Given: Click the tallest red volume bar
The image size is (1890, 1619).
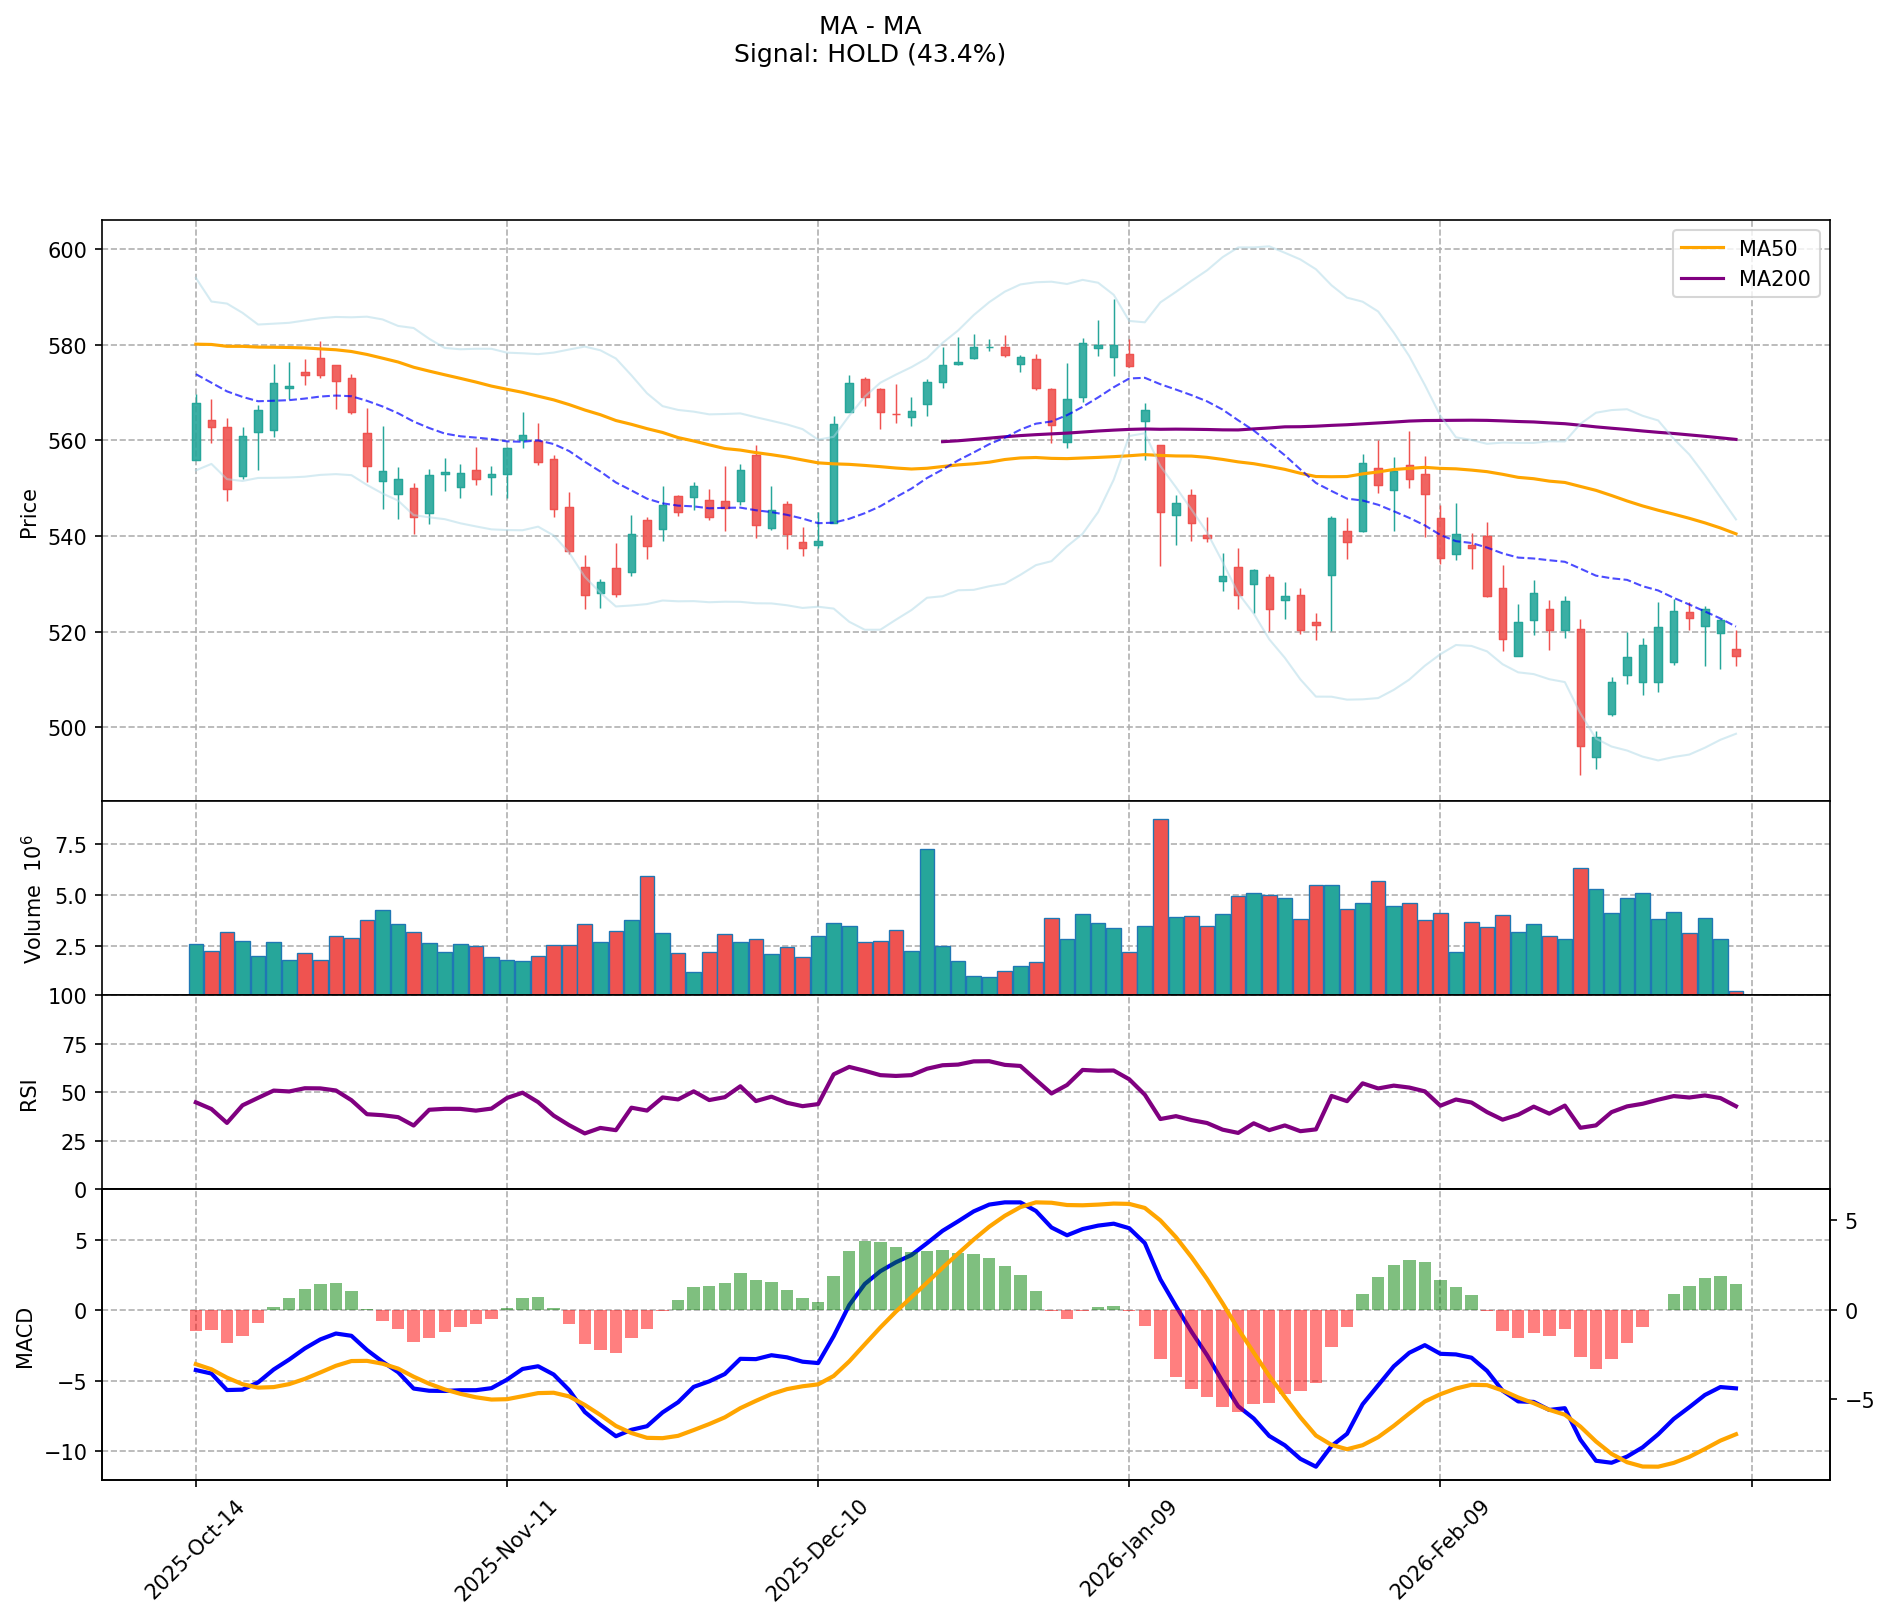Looking at the screenshot, I should pyautogui.click(x=1160, y=906).
